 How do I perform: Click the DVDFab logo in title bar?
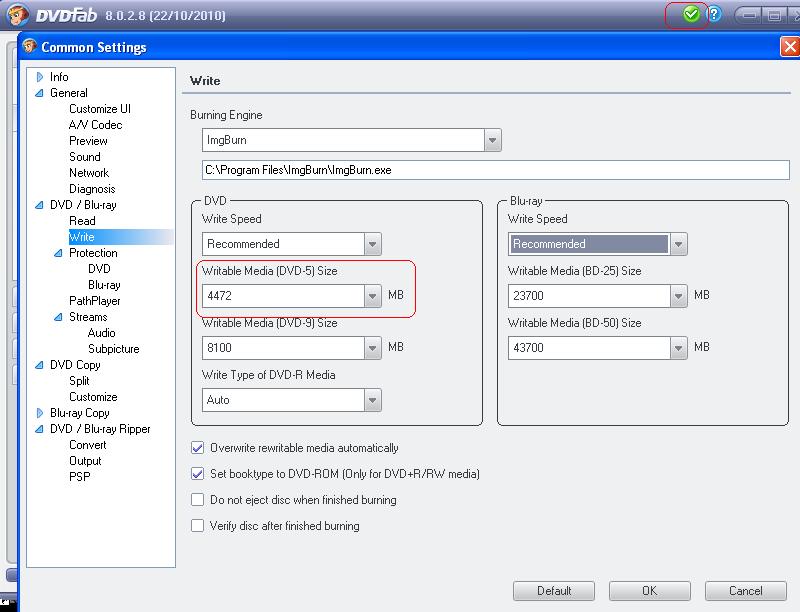[x=13, y=15]
